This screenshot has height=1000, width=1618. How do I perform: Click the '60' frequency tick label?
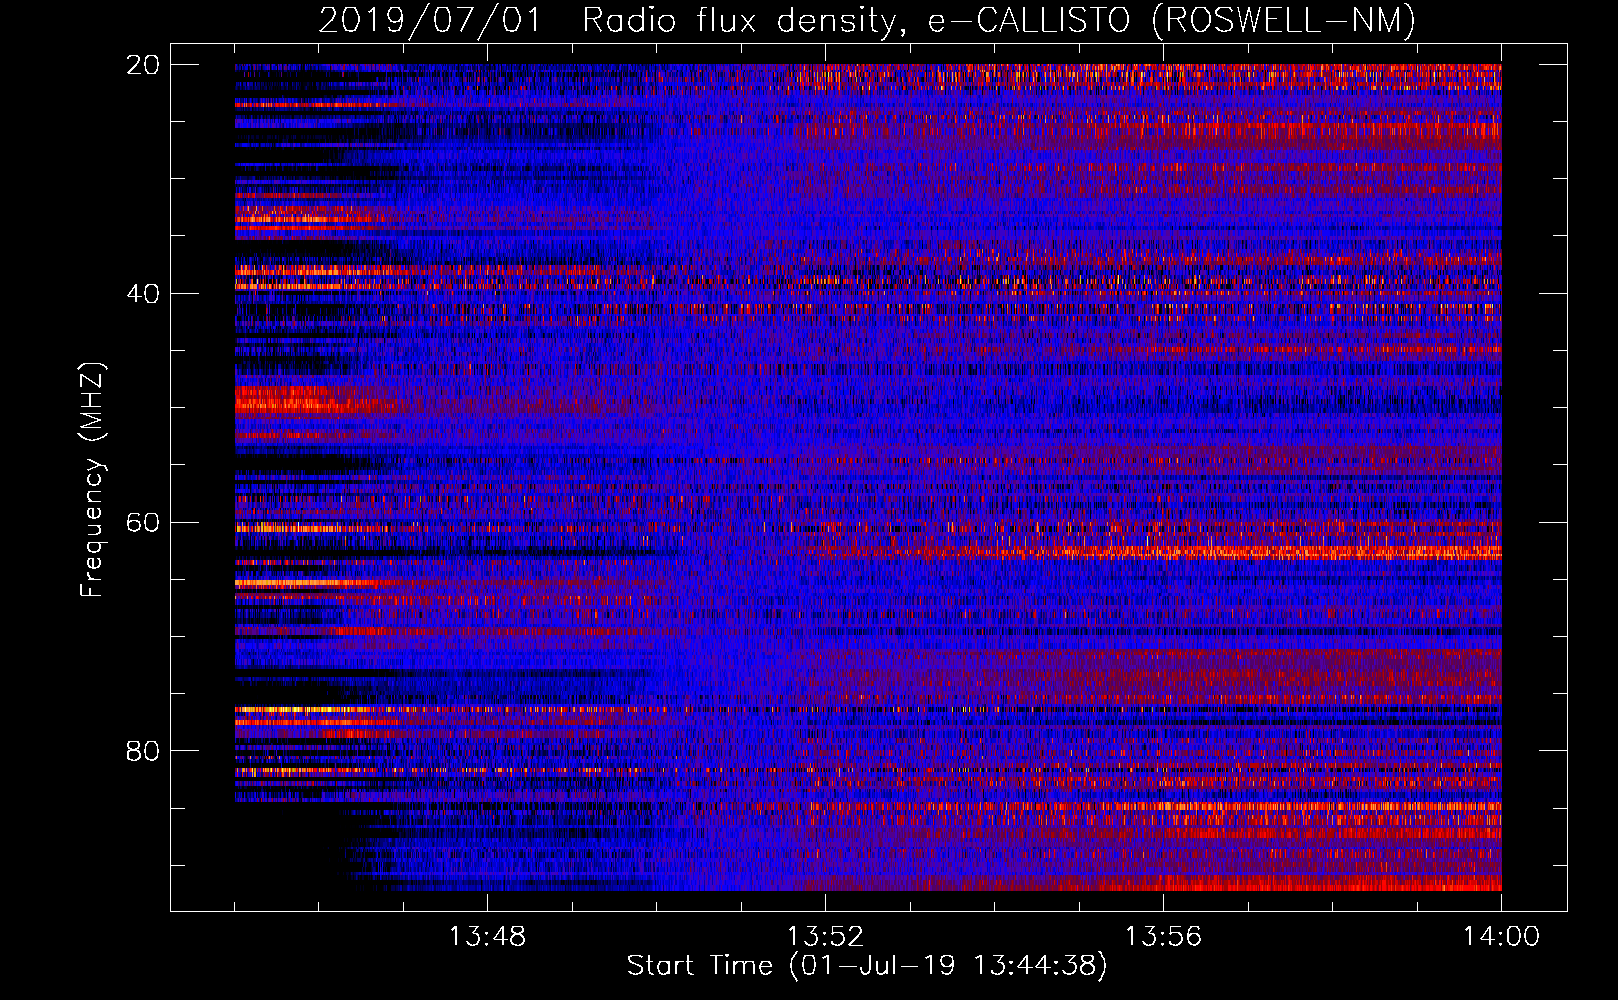click(142, 523)
